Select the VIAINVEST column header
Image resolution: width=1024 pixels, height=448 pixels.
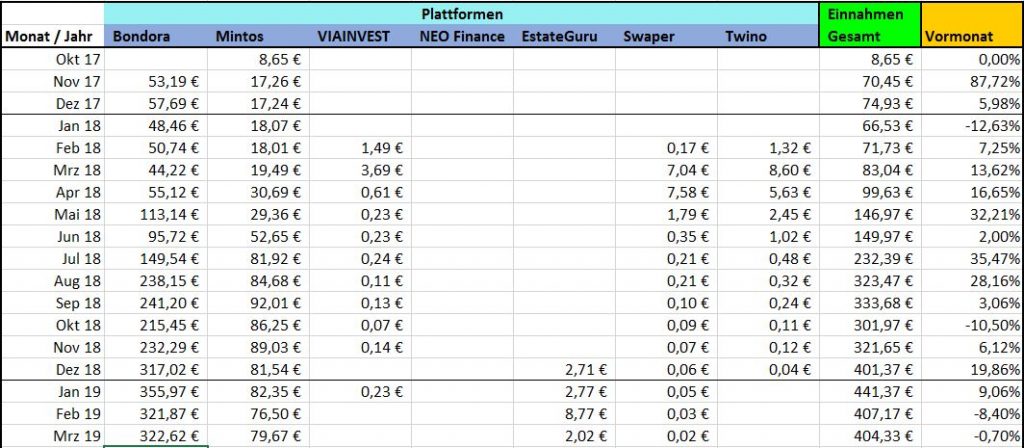360,36
